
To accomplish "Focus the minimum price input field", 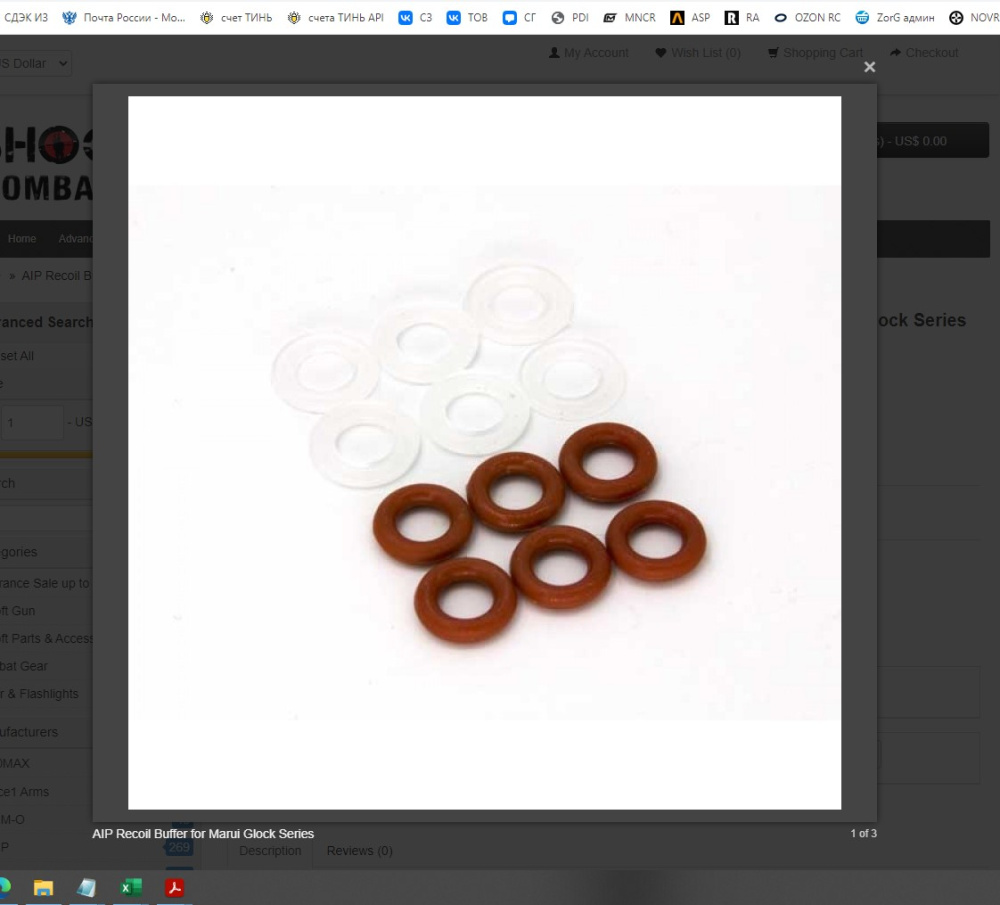I will coord(32,422).
